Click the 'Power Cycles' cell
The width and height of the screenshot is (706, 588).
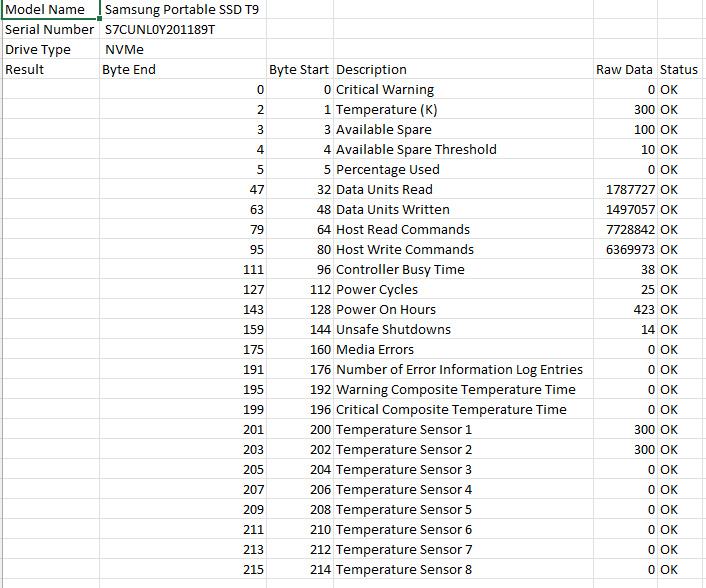[x=463, y=289]
